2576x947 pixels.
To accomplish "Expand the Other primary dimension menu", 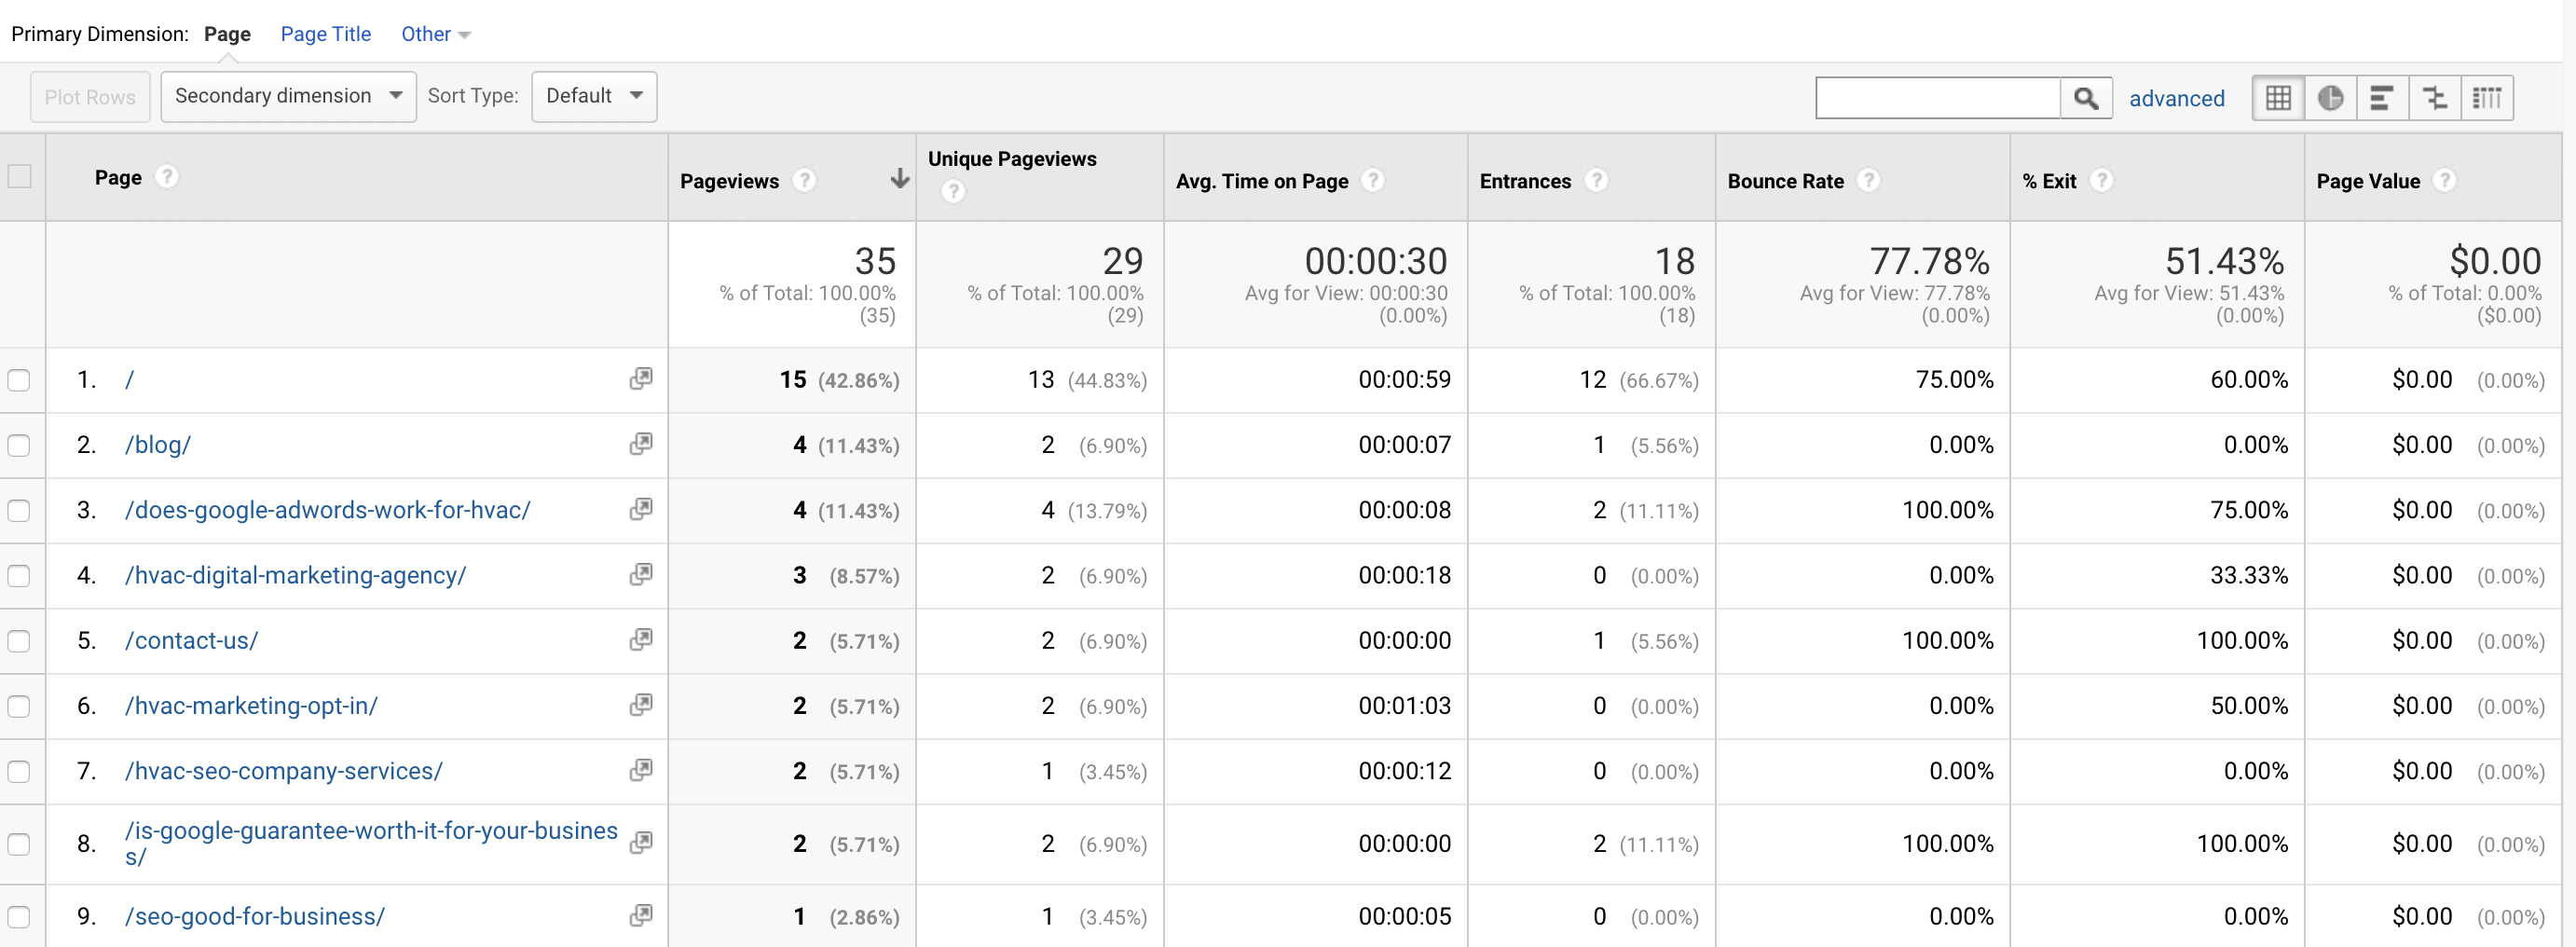I will click(x=435, y=34).
